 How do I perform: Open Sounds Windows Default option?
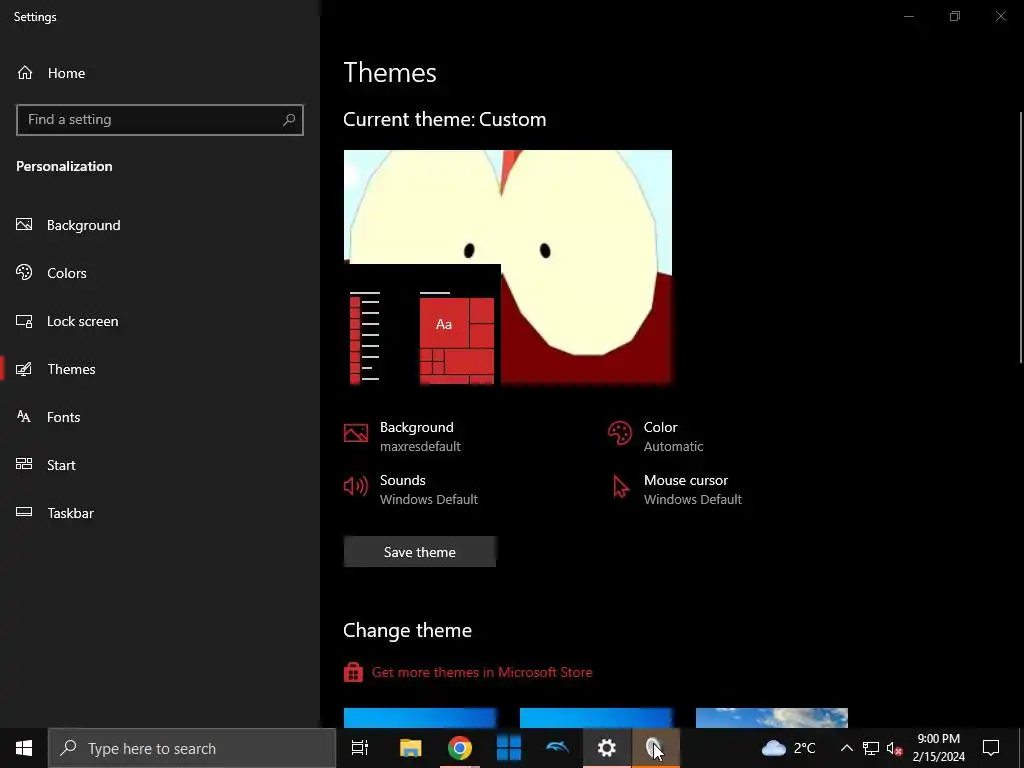pyautogui.click(x=411, y=489)
